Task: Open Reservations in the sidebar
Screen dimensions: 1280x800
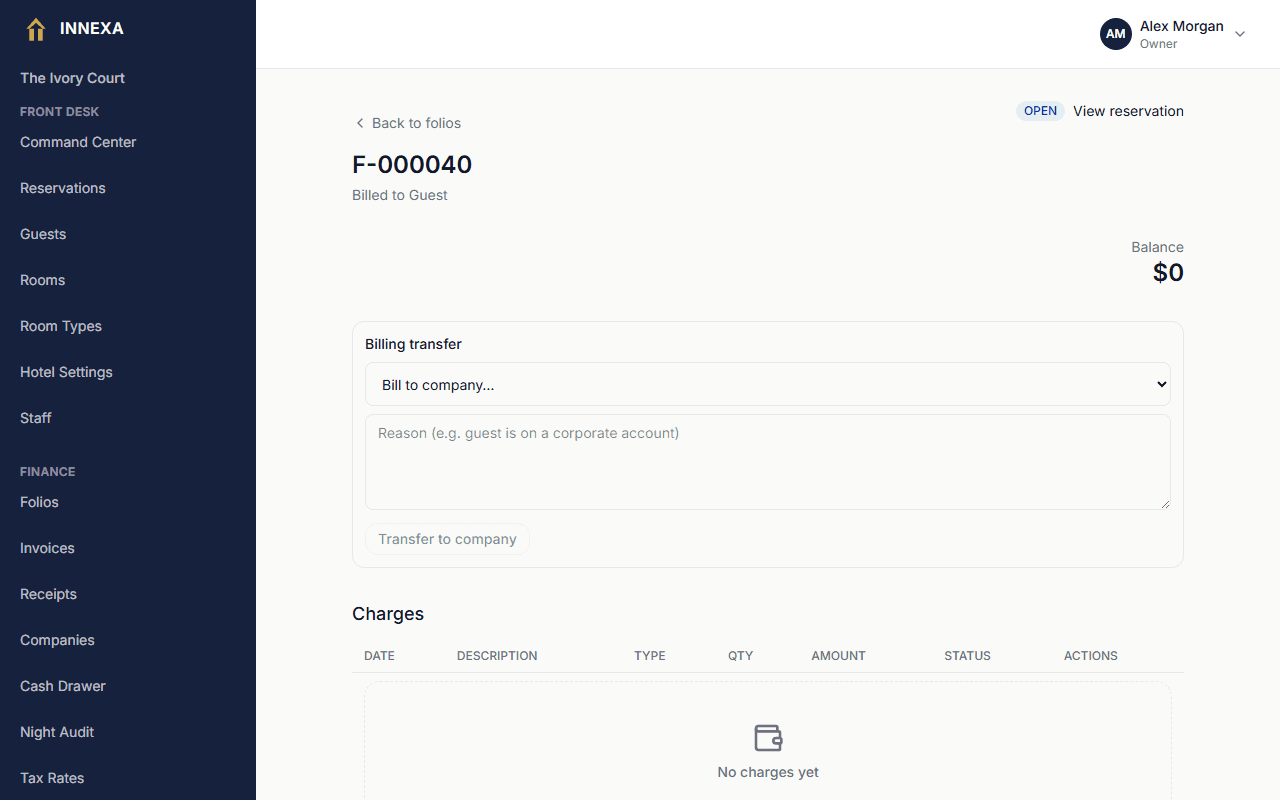Action: coord(63,188)
